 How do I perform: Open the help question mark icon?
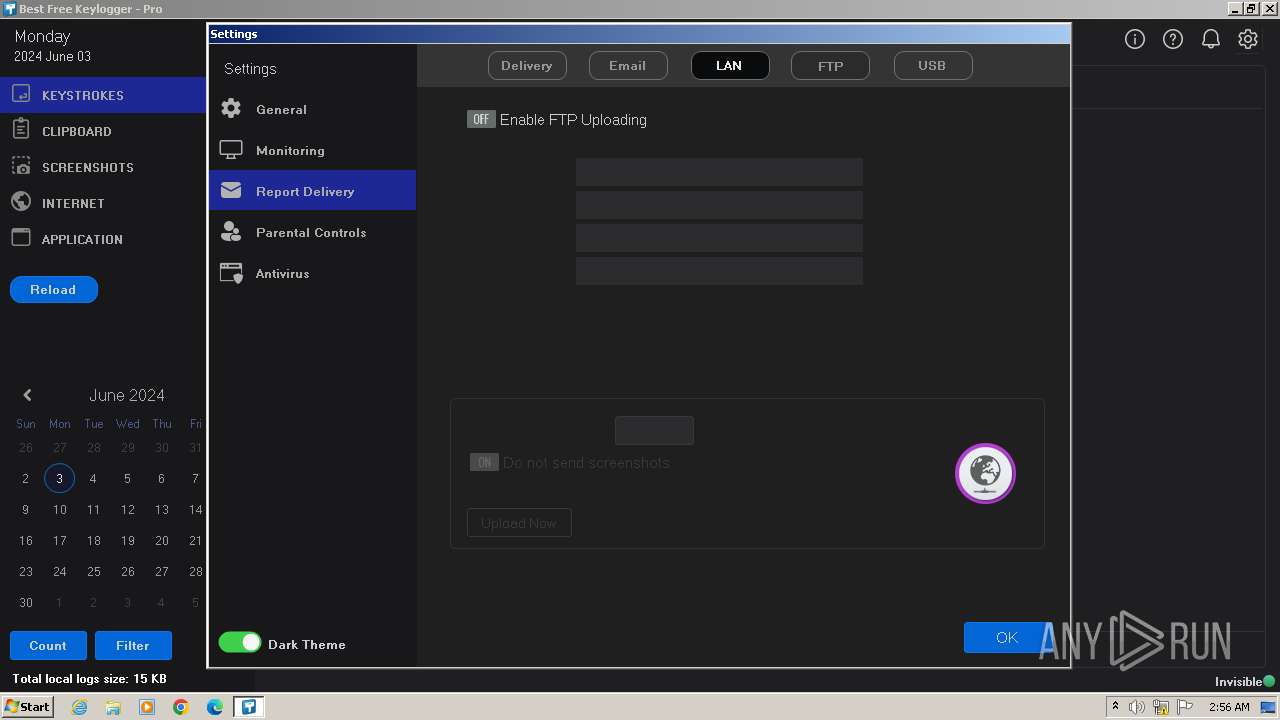pyautogui.click(x=1173, y=39)
